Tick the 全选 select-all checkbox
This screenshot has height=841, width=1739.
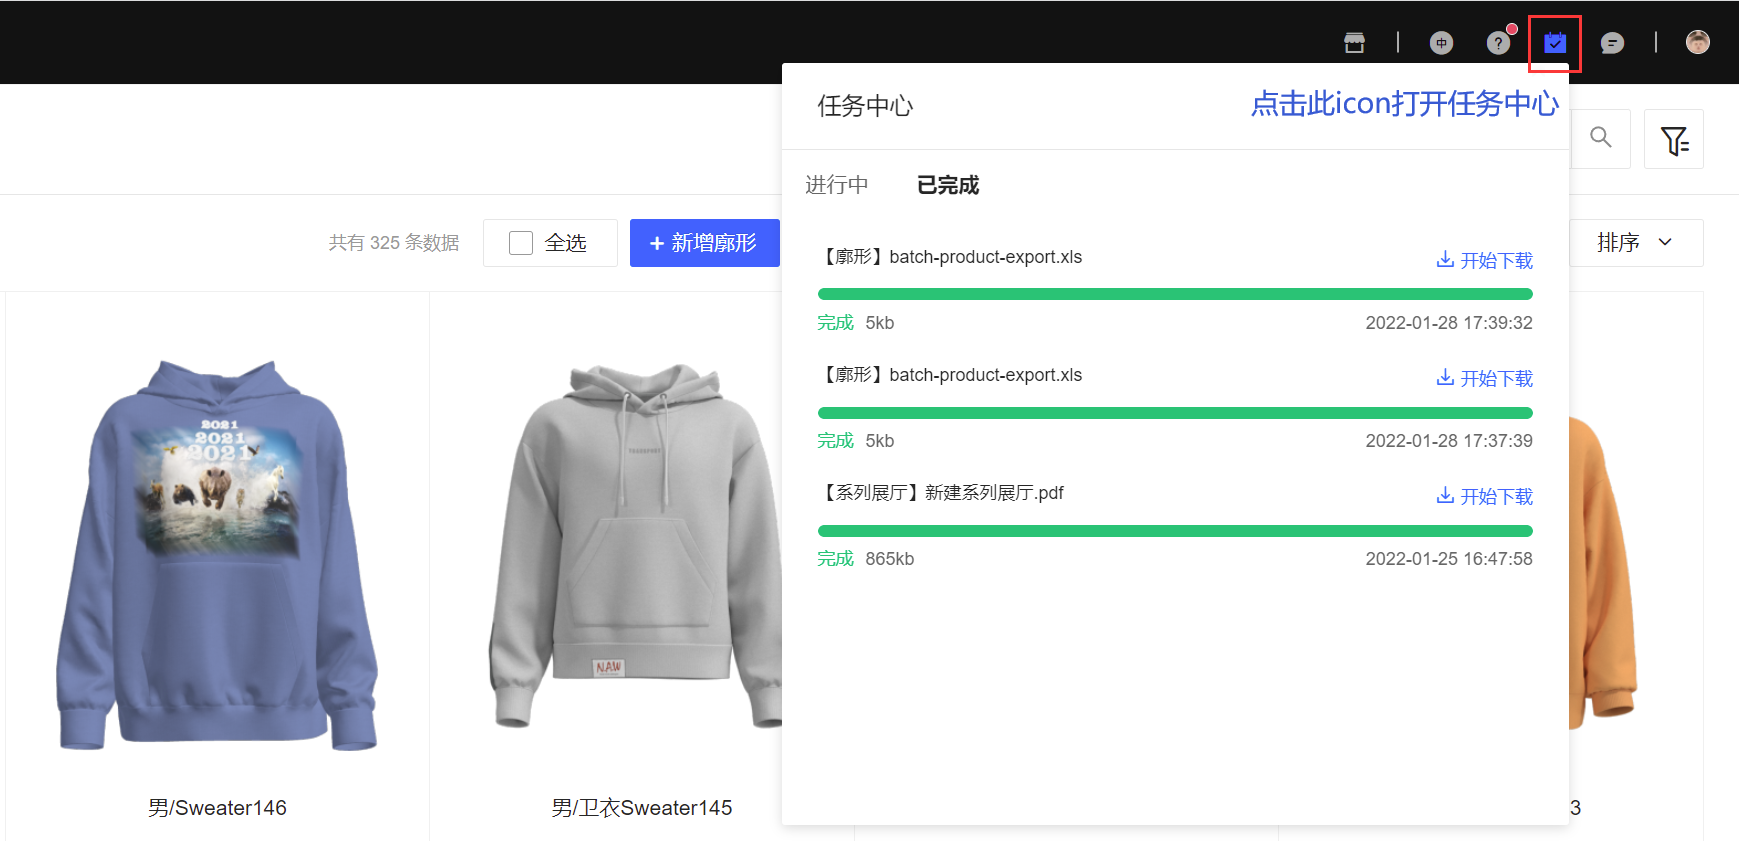click(521, 243)
